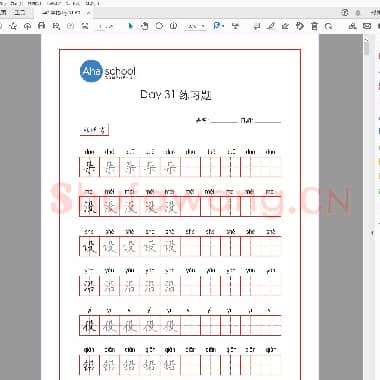Click the scrolling mode icon next to fit page
Screen dimensions: 380x380
[236, 26]
